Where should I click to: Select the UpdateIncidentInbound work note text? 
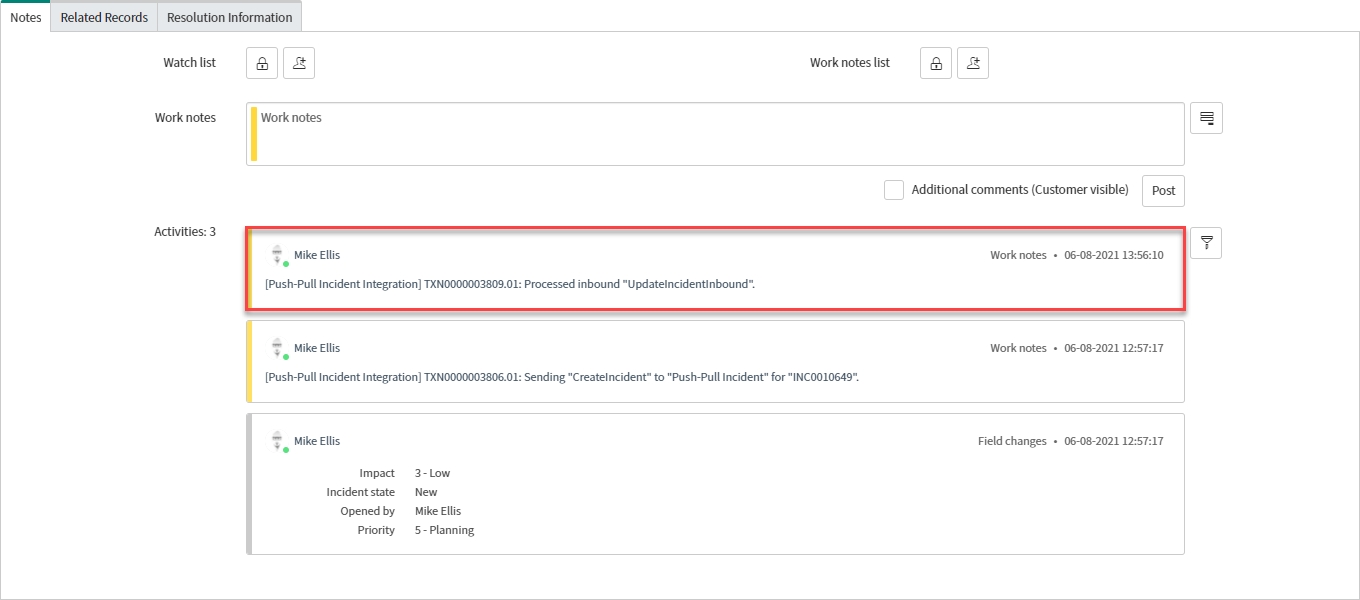[510, 284]
